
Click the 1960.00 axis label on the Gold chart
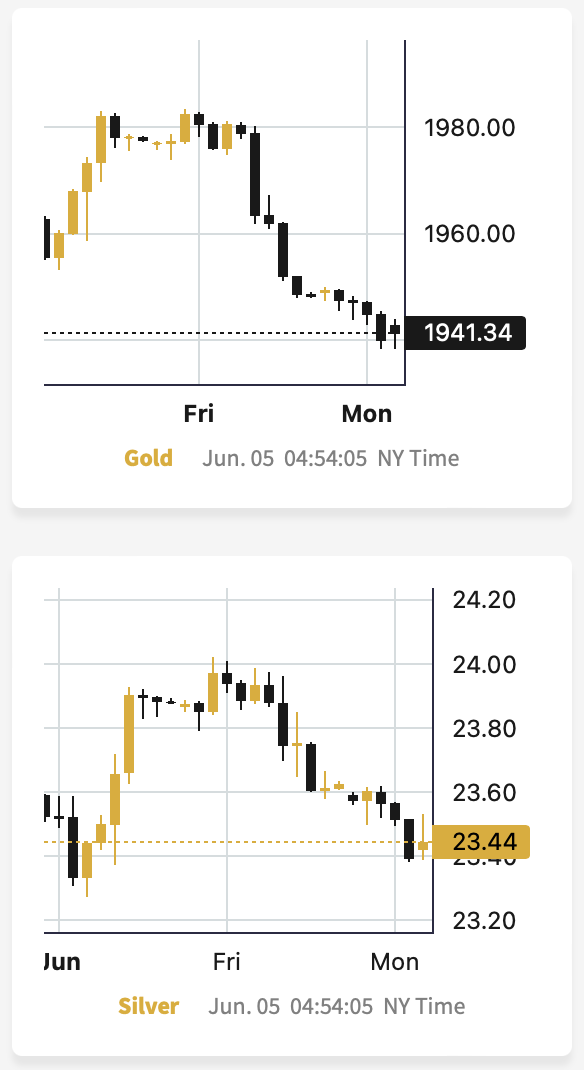469,234
